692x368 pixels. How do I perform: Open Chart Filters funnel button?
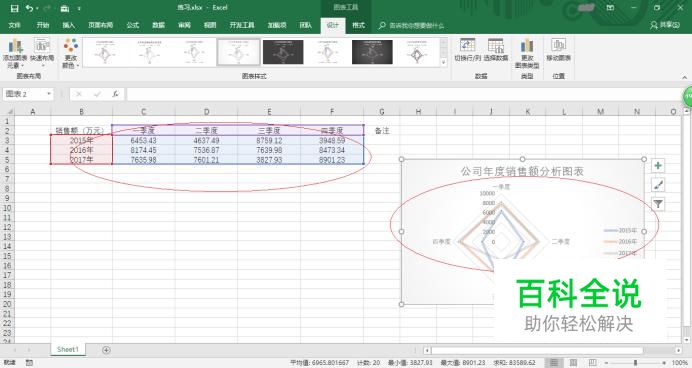658,204
